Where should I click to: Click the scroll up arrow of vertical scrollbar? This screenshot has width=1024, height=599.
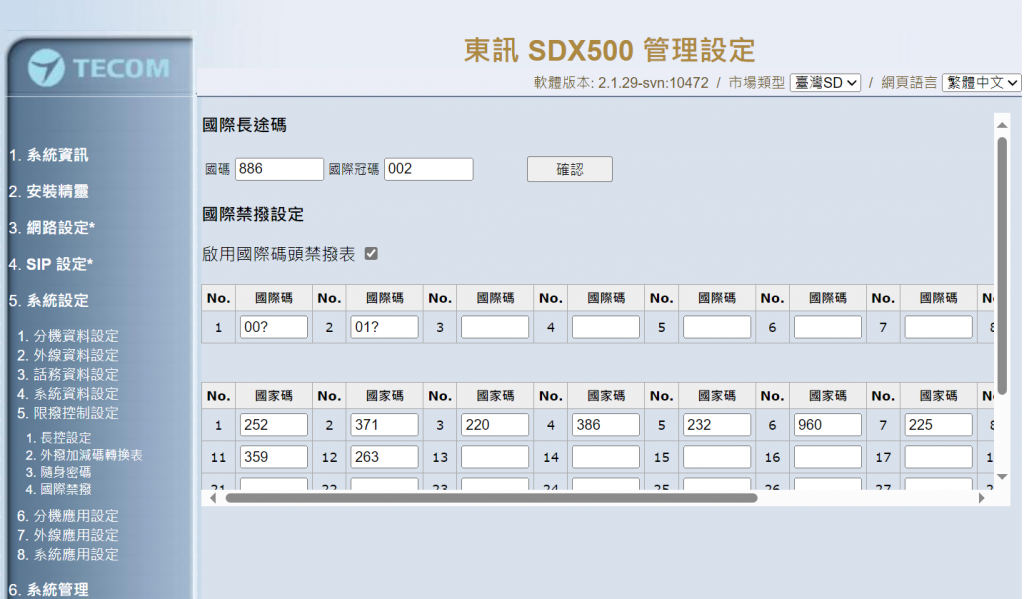click(x=1002, y=125)
